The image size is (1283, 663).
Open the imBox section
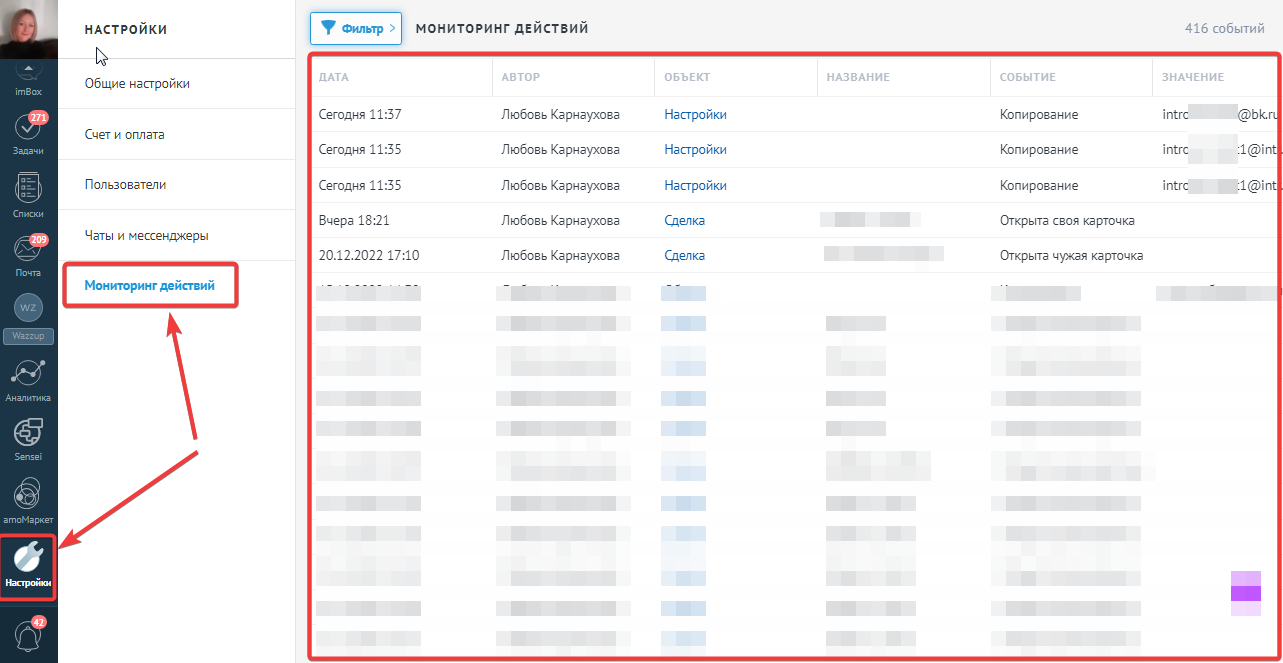pos(28,79)
